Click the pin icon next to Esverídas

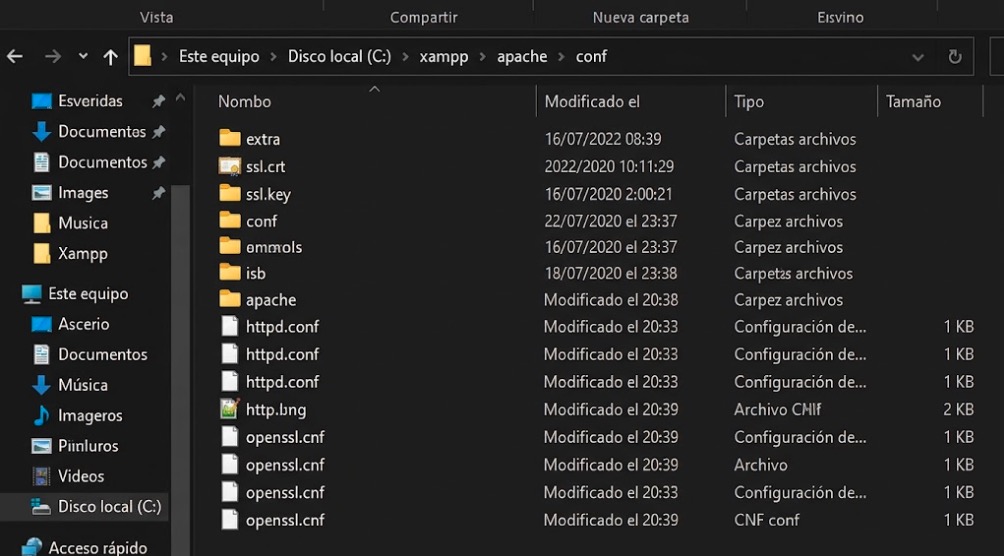pyautogui.click(x=158, y=101)
